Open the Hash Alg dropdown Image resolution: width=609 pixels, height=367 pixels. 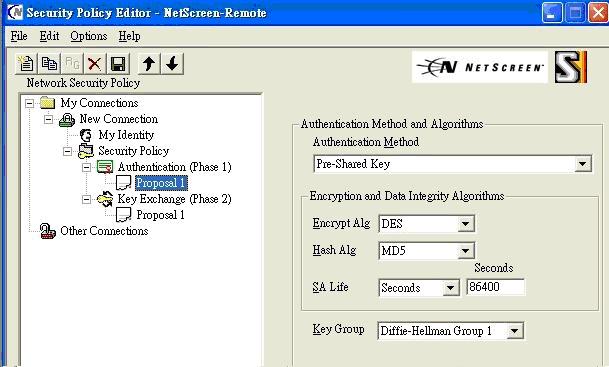tap(465, 251)
